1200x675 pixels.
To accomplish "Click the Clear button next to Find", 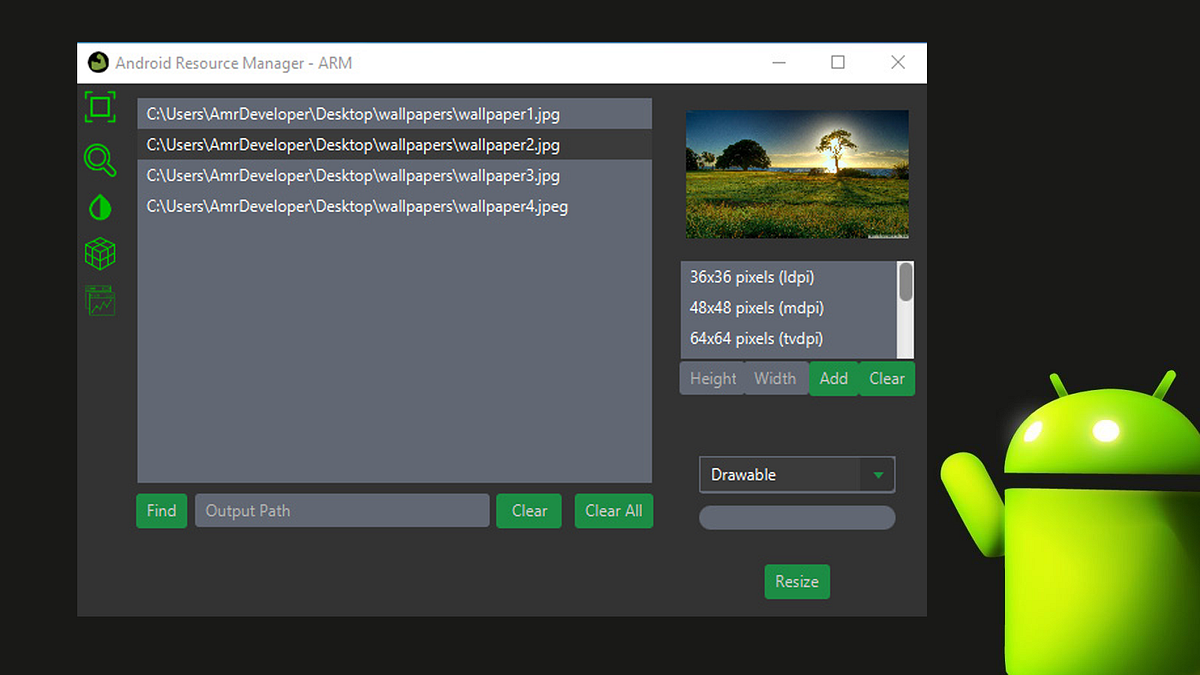I will pyautogui.click(x=528, y=510).
